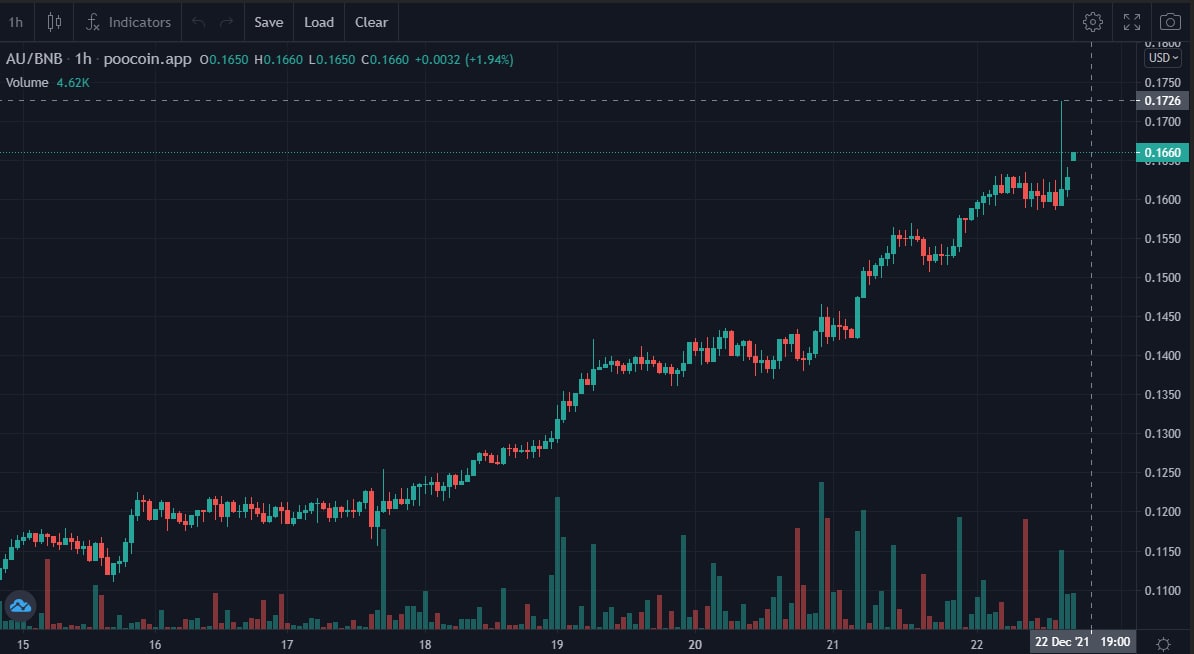Click the 22 Dec '21 19:00 time label
Screen dimensions: 1194x654
click(x=1086, y=642)
